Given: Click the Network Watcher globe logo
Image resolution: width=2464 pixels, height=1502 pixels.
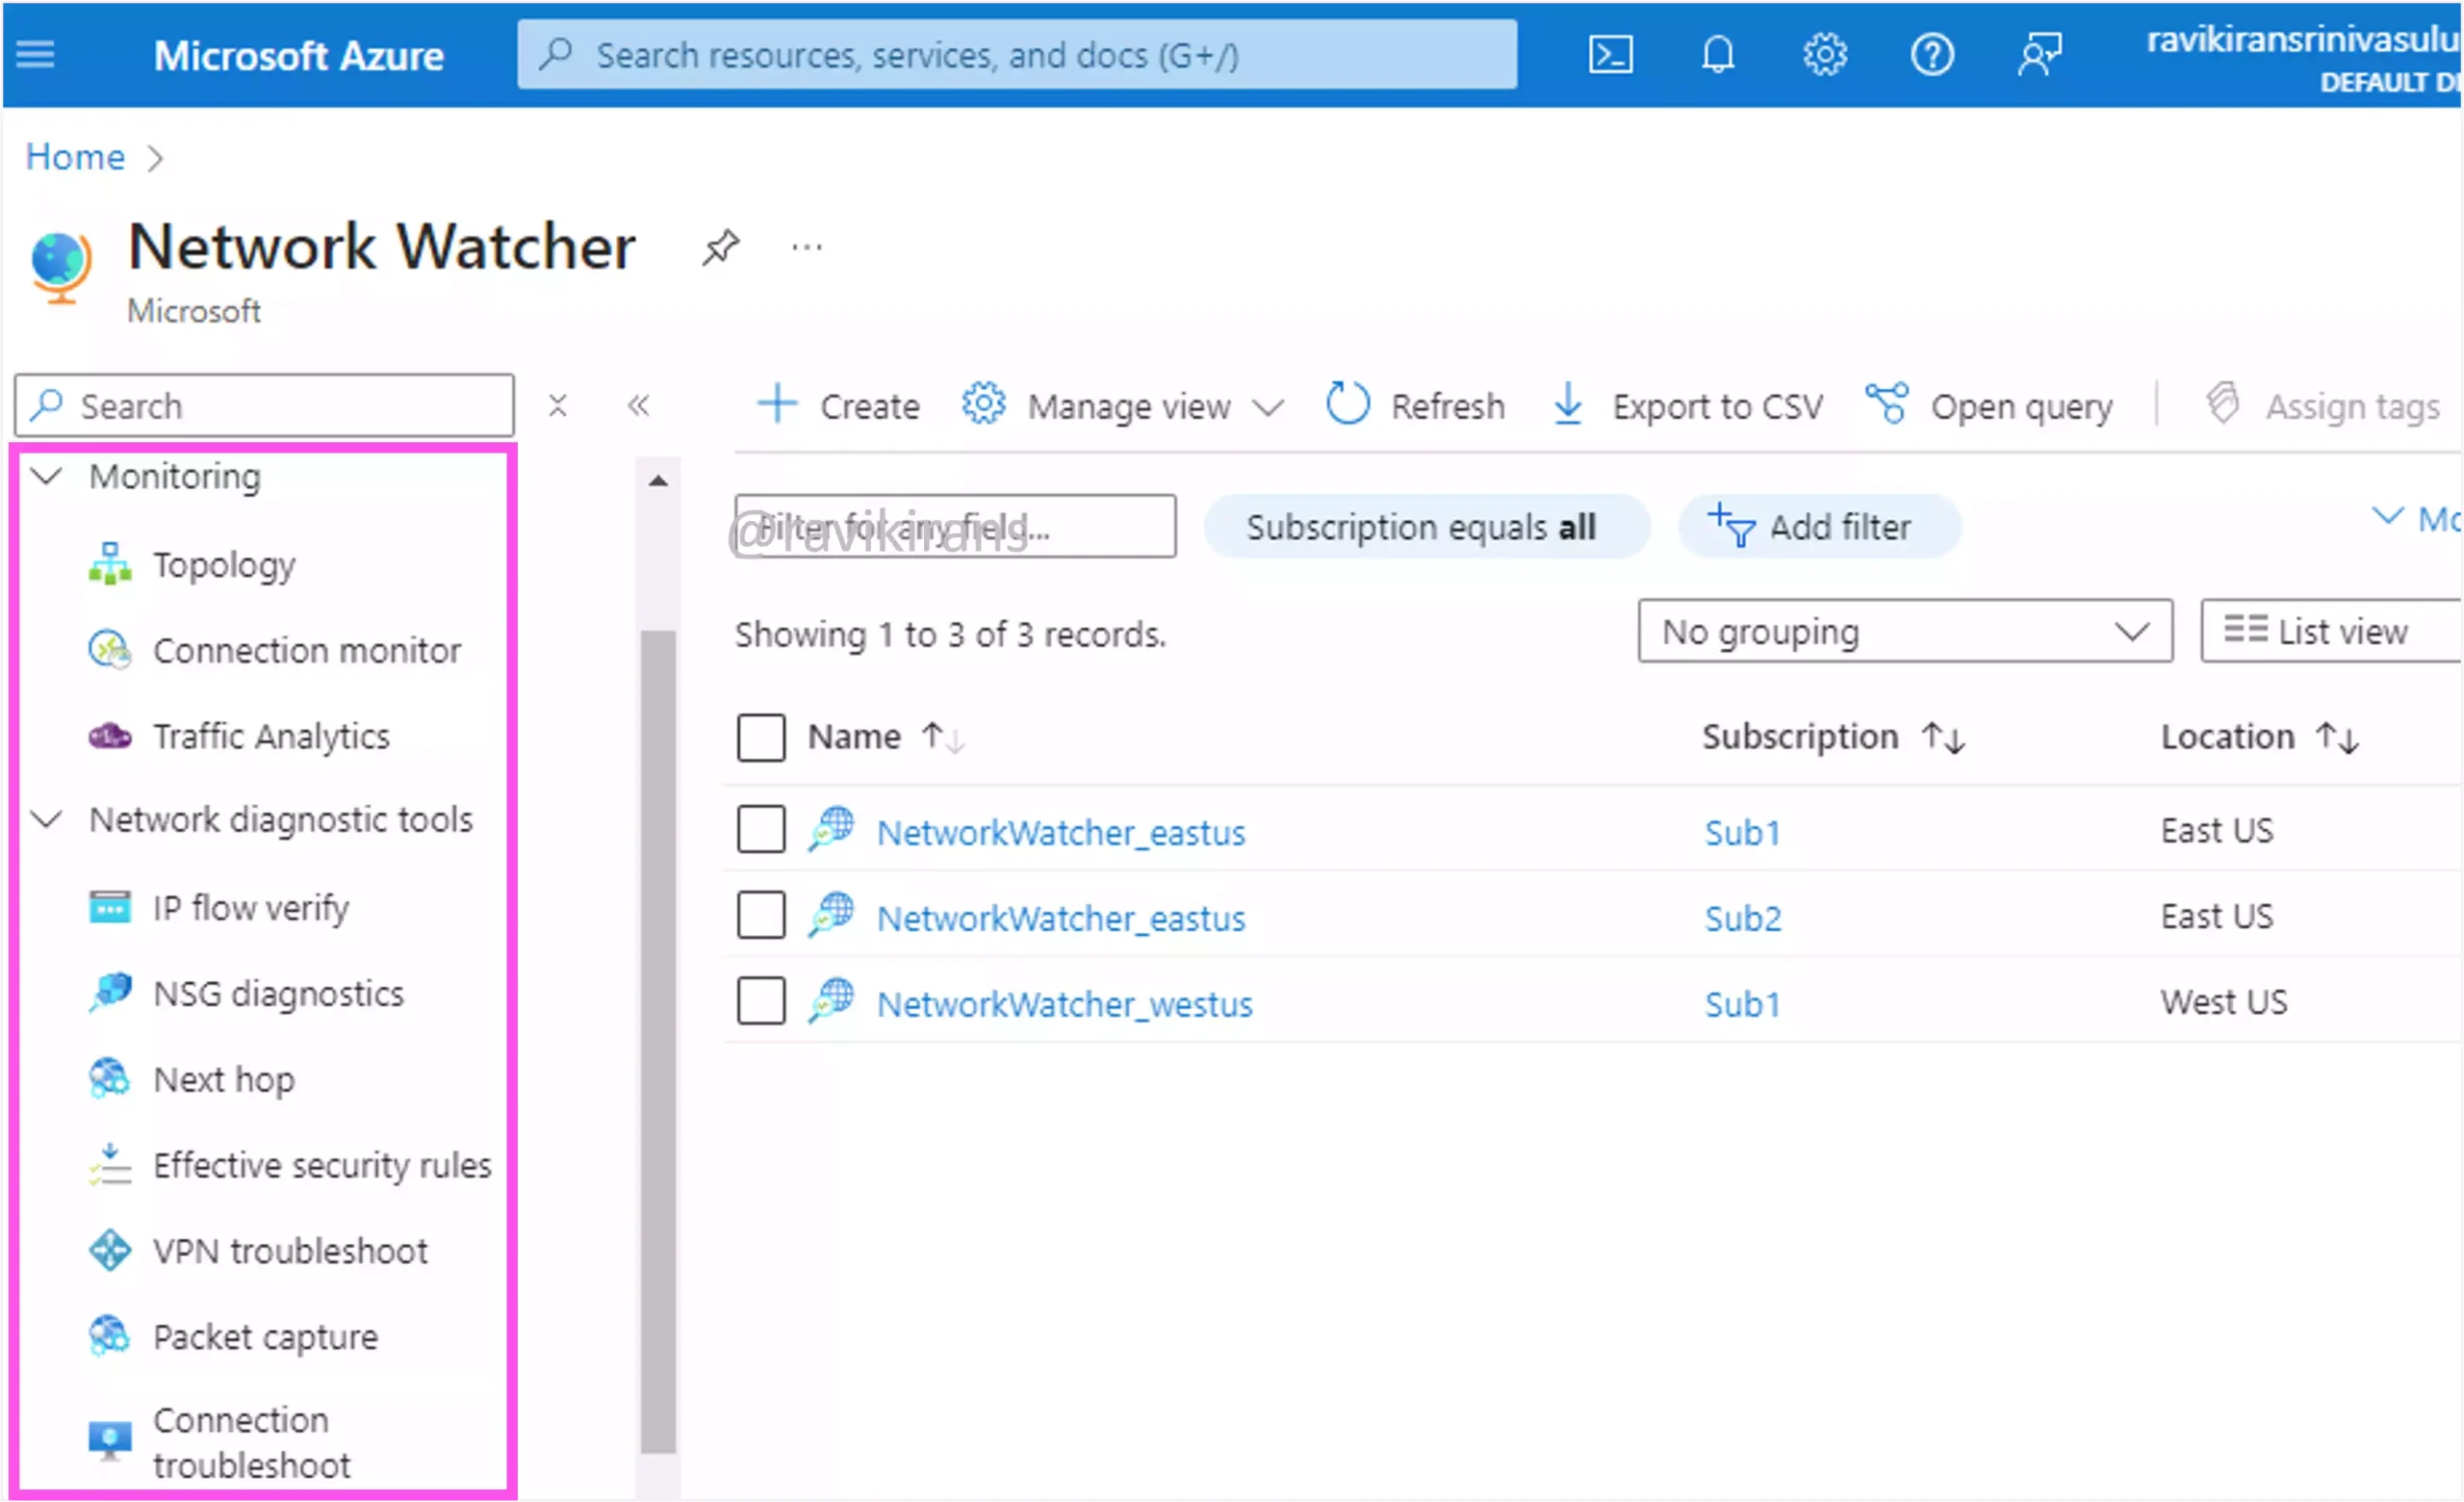Looking at the screenshot, I should (60, 266).
